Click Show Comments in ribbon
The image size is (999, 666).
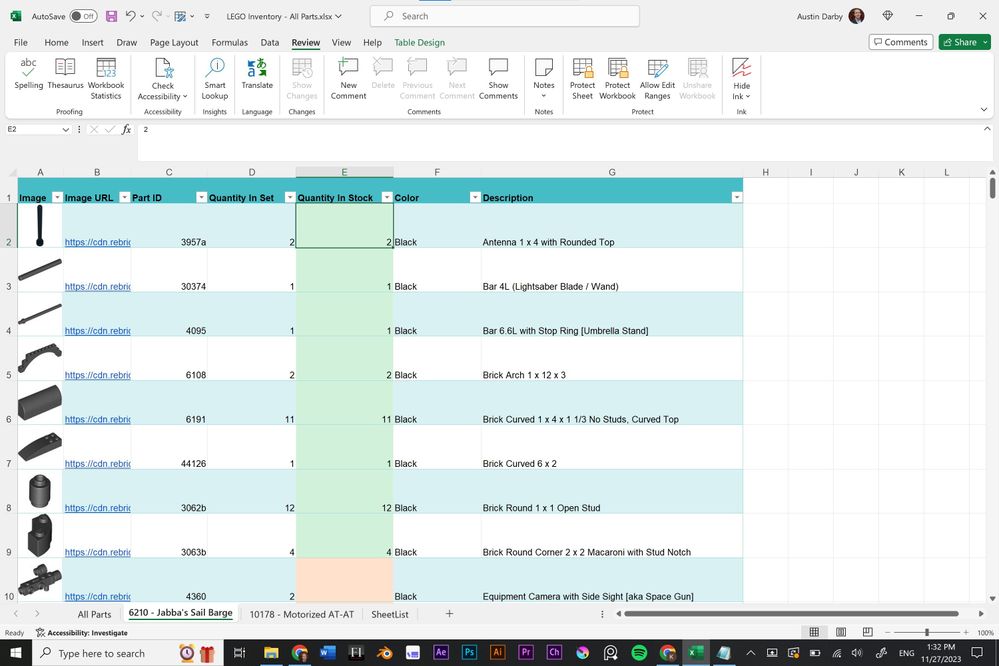(498, 79)
